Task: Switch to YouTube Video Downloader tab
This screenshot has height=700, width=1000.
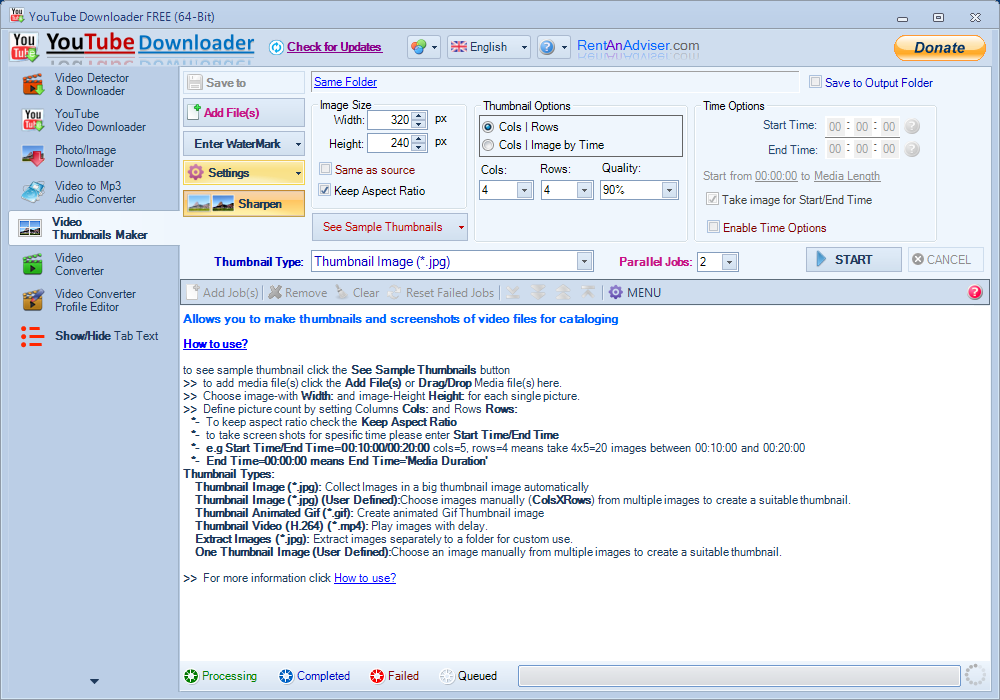Action: coord(94,120)
